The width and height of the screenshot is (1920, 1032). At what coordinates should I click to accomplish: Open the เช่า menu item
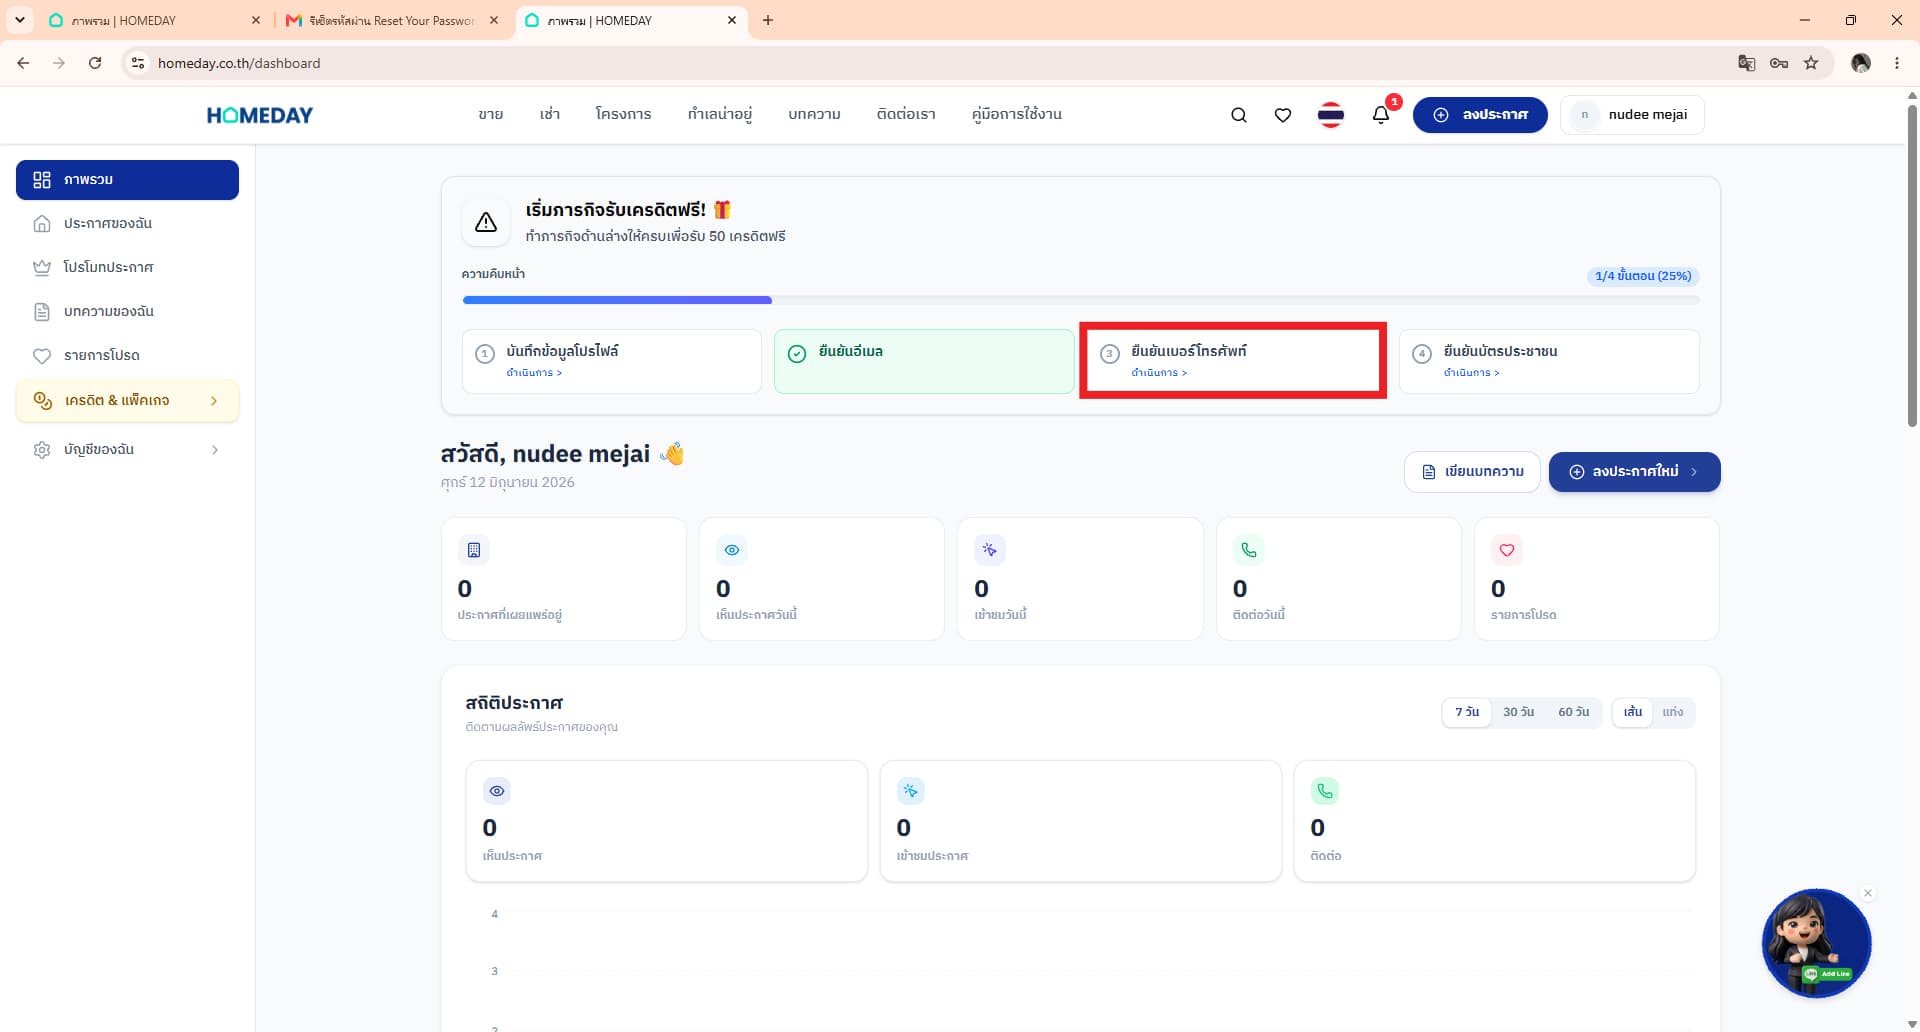[x=550, y=114]
